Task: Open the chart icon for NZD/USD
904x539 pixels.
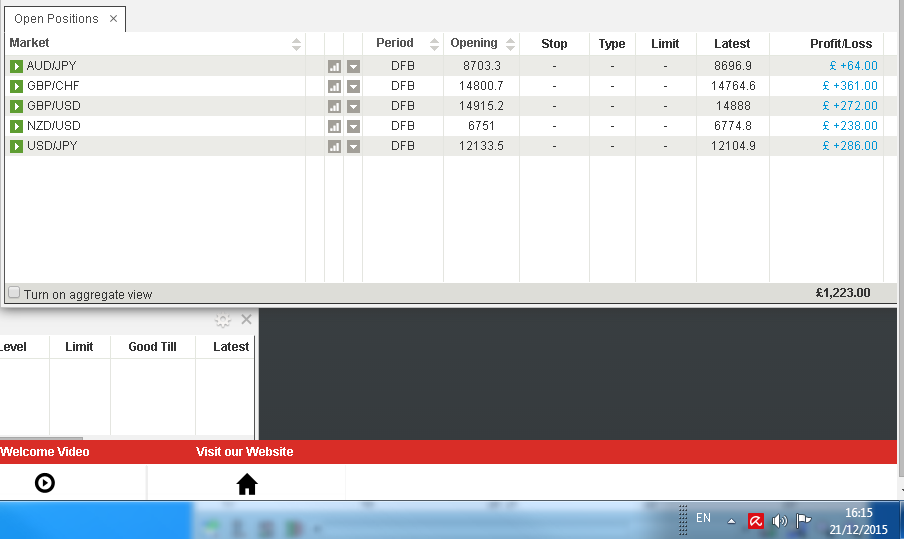Action: click(334, 126)
